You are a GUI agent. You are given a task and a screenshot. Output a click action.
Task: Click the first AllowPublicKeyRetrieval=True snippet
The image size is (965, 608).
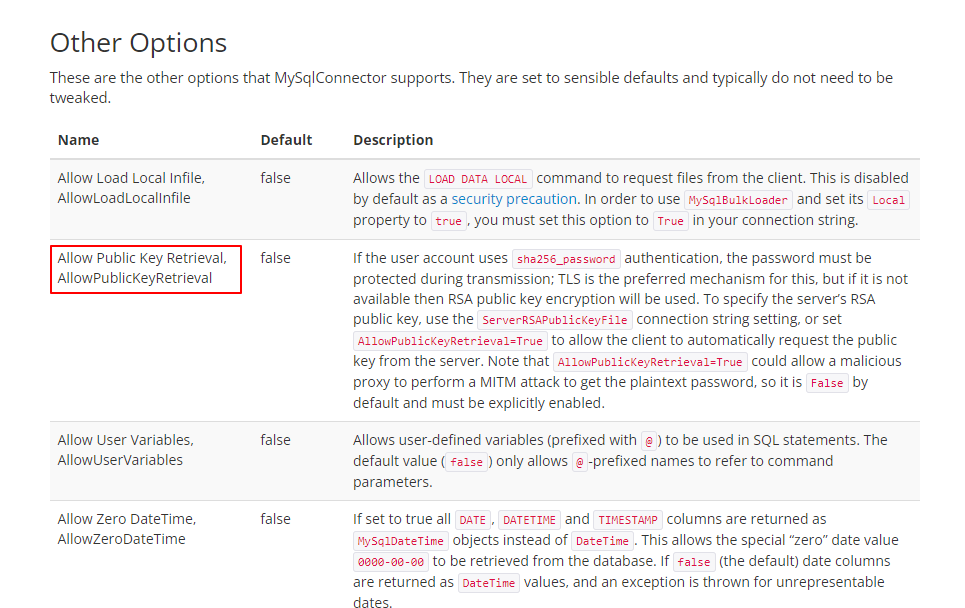pyautogui.click(x=450, y=341)
